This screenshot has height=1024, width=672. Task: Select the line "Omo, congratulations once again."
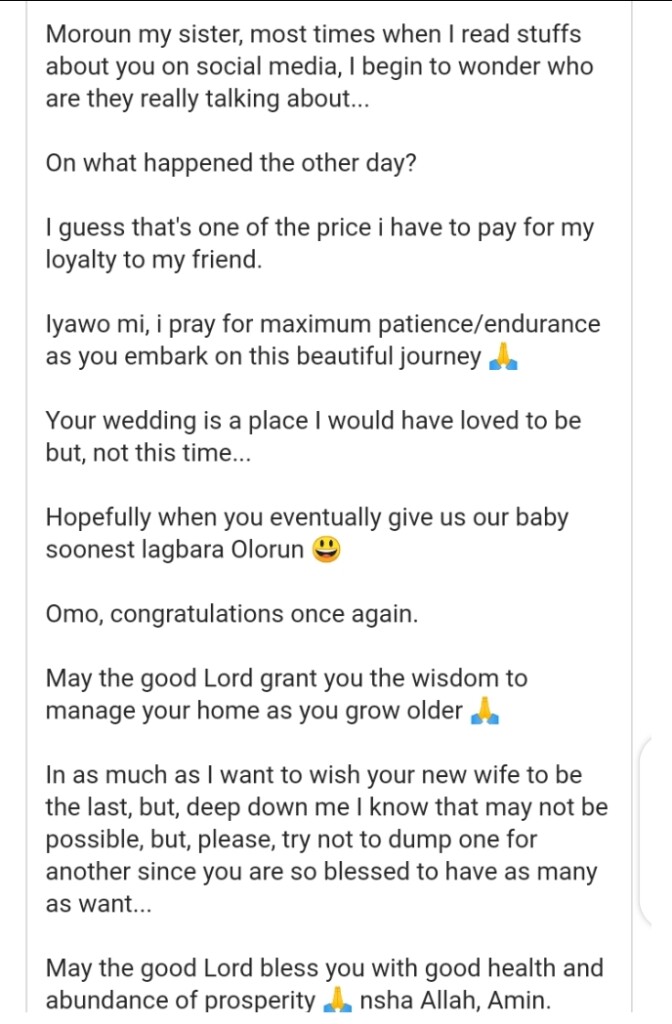click(x=231, y=614)
